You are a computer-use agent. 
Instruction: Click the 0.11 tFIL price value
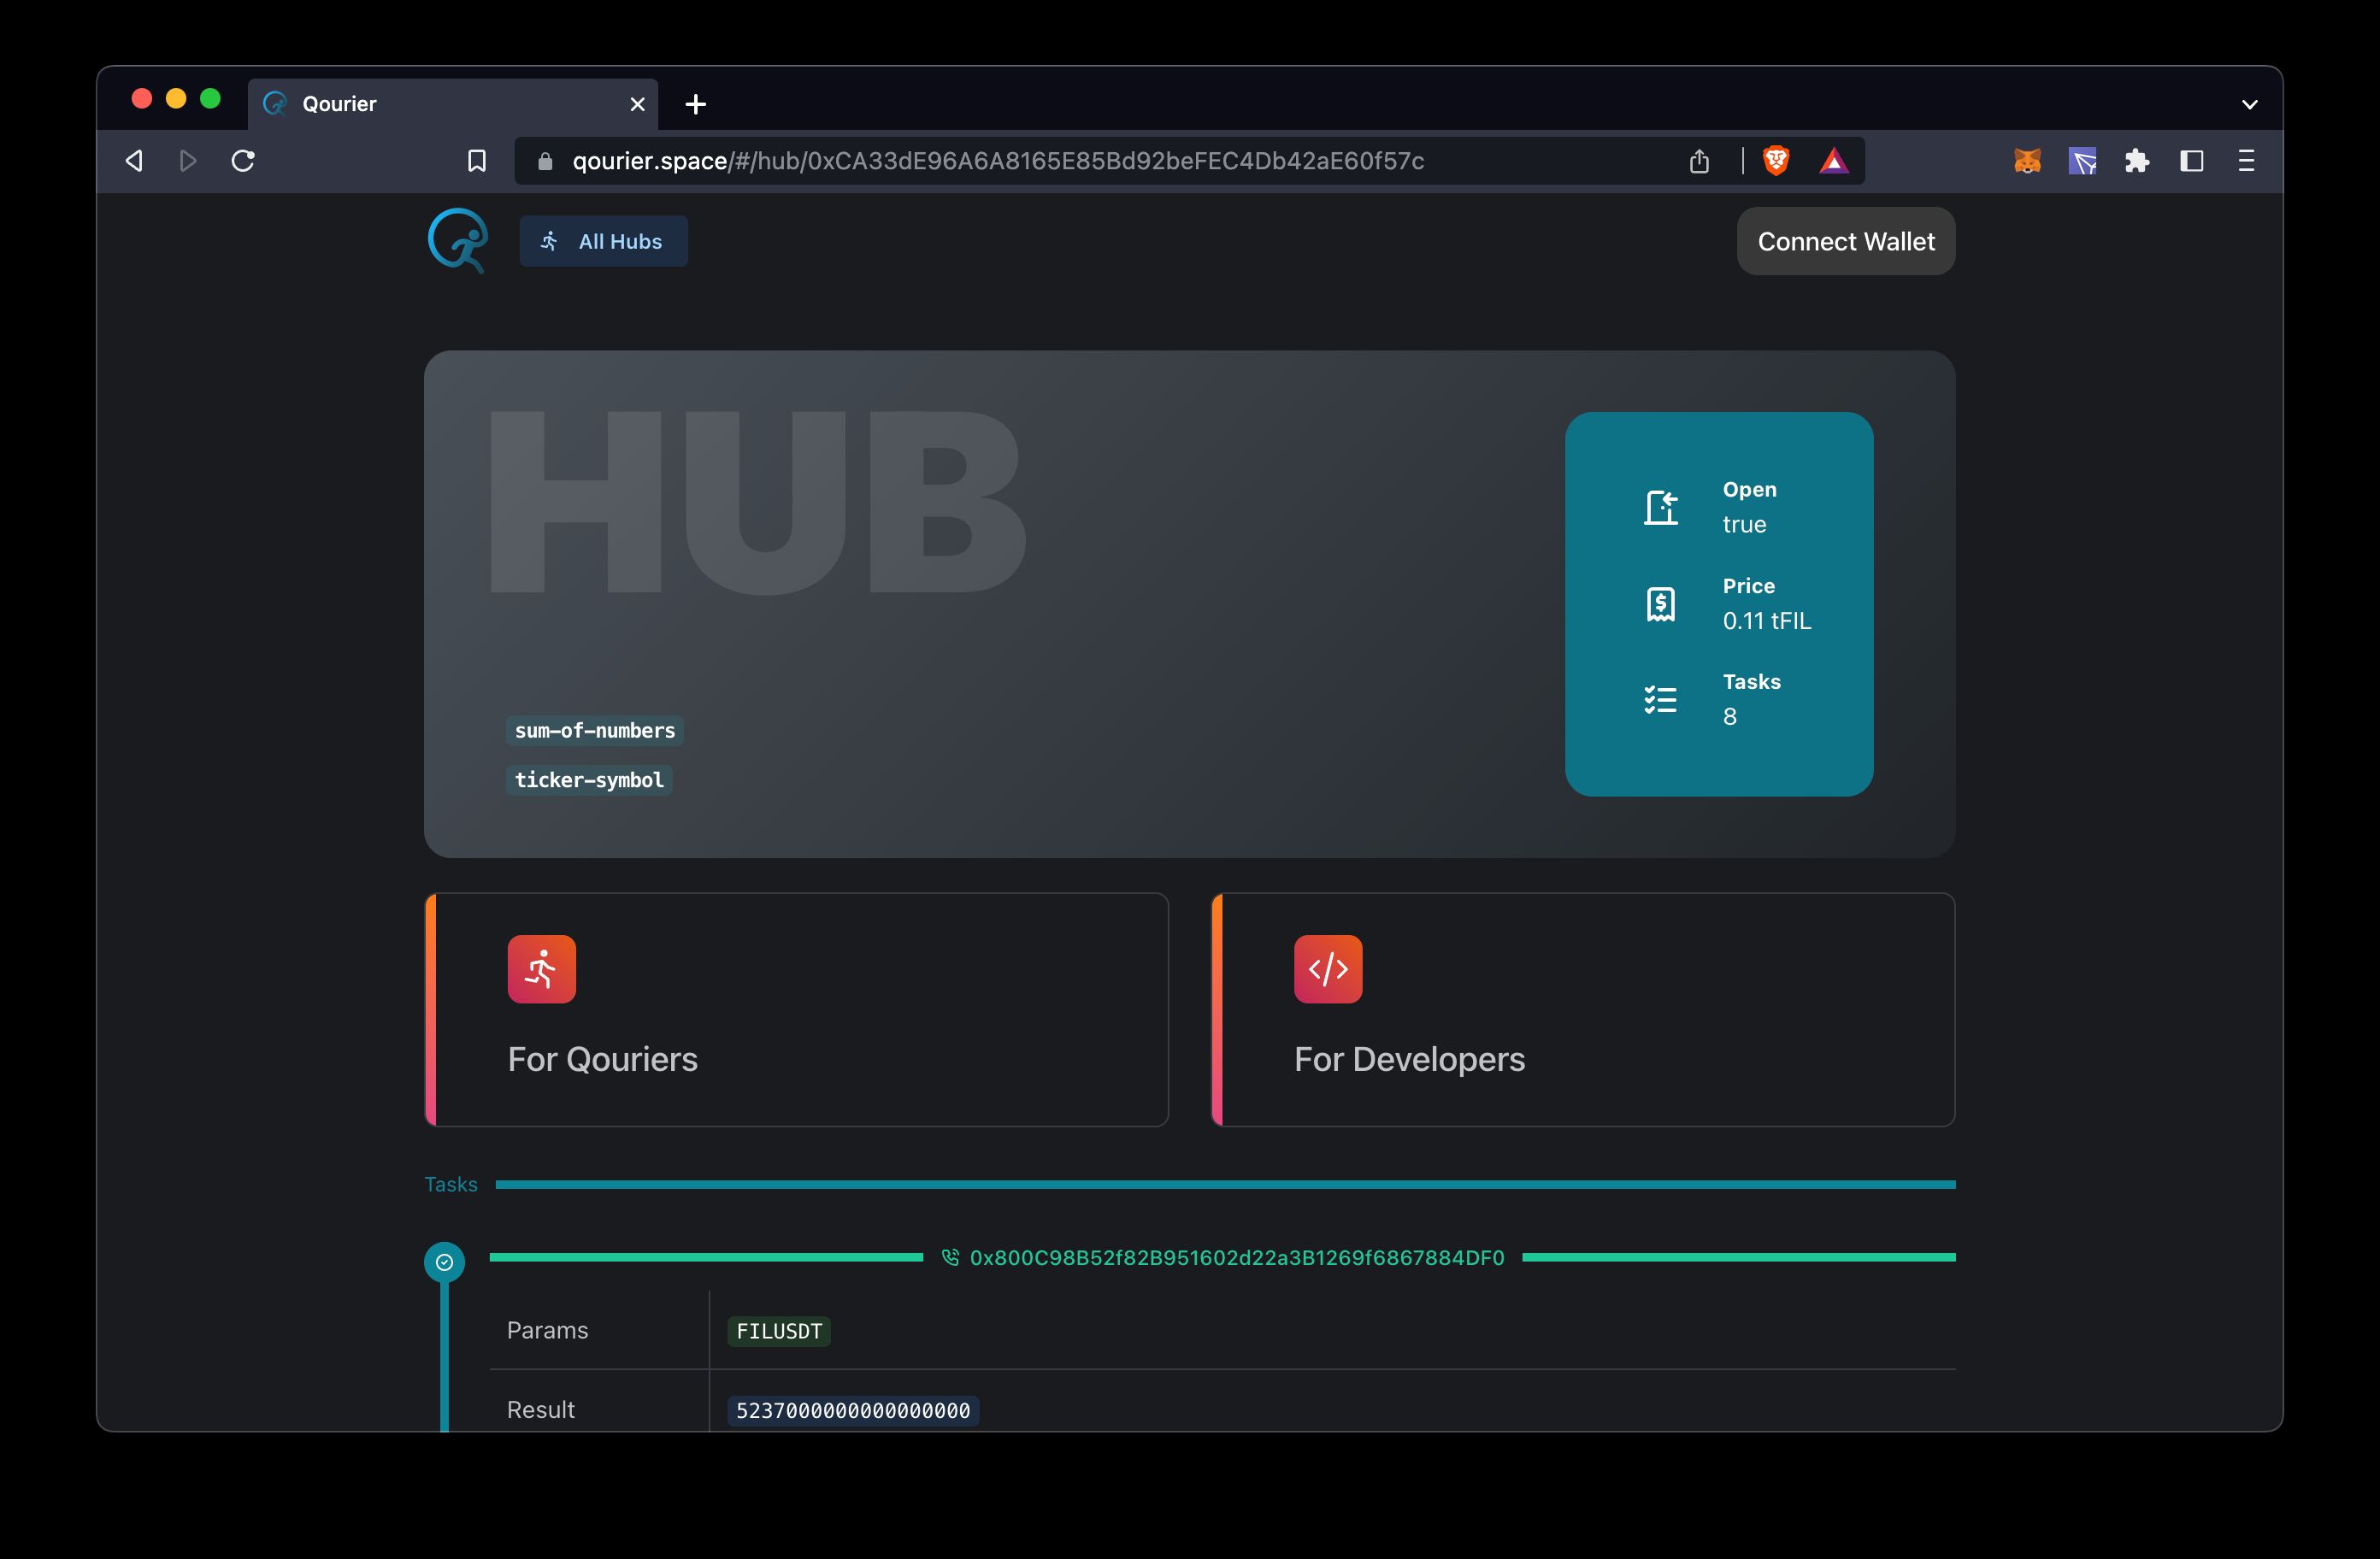(1766, 620)
